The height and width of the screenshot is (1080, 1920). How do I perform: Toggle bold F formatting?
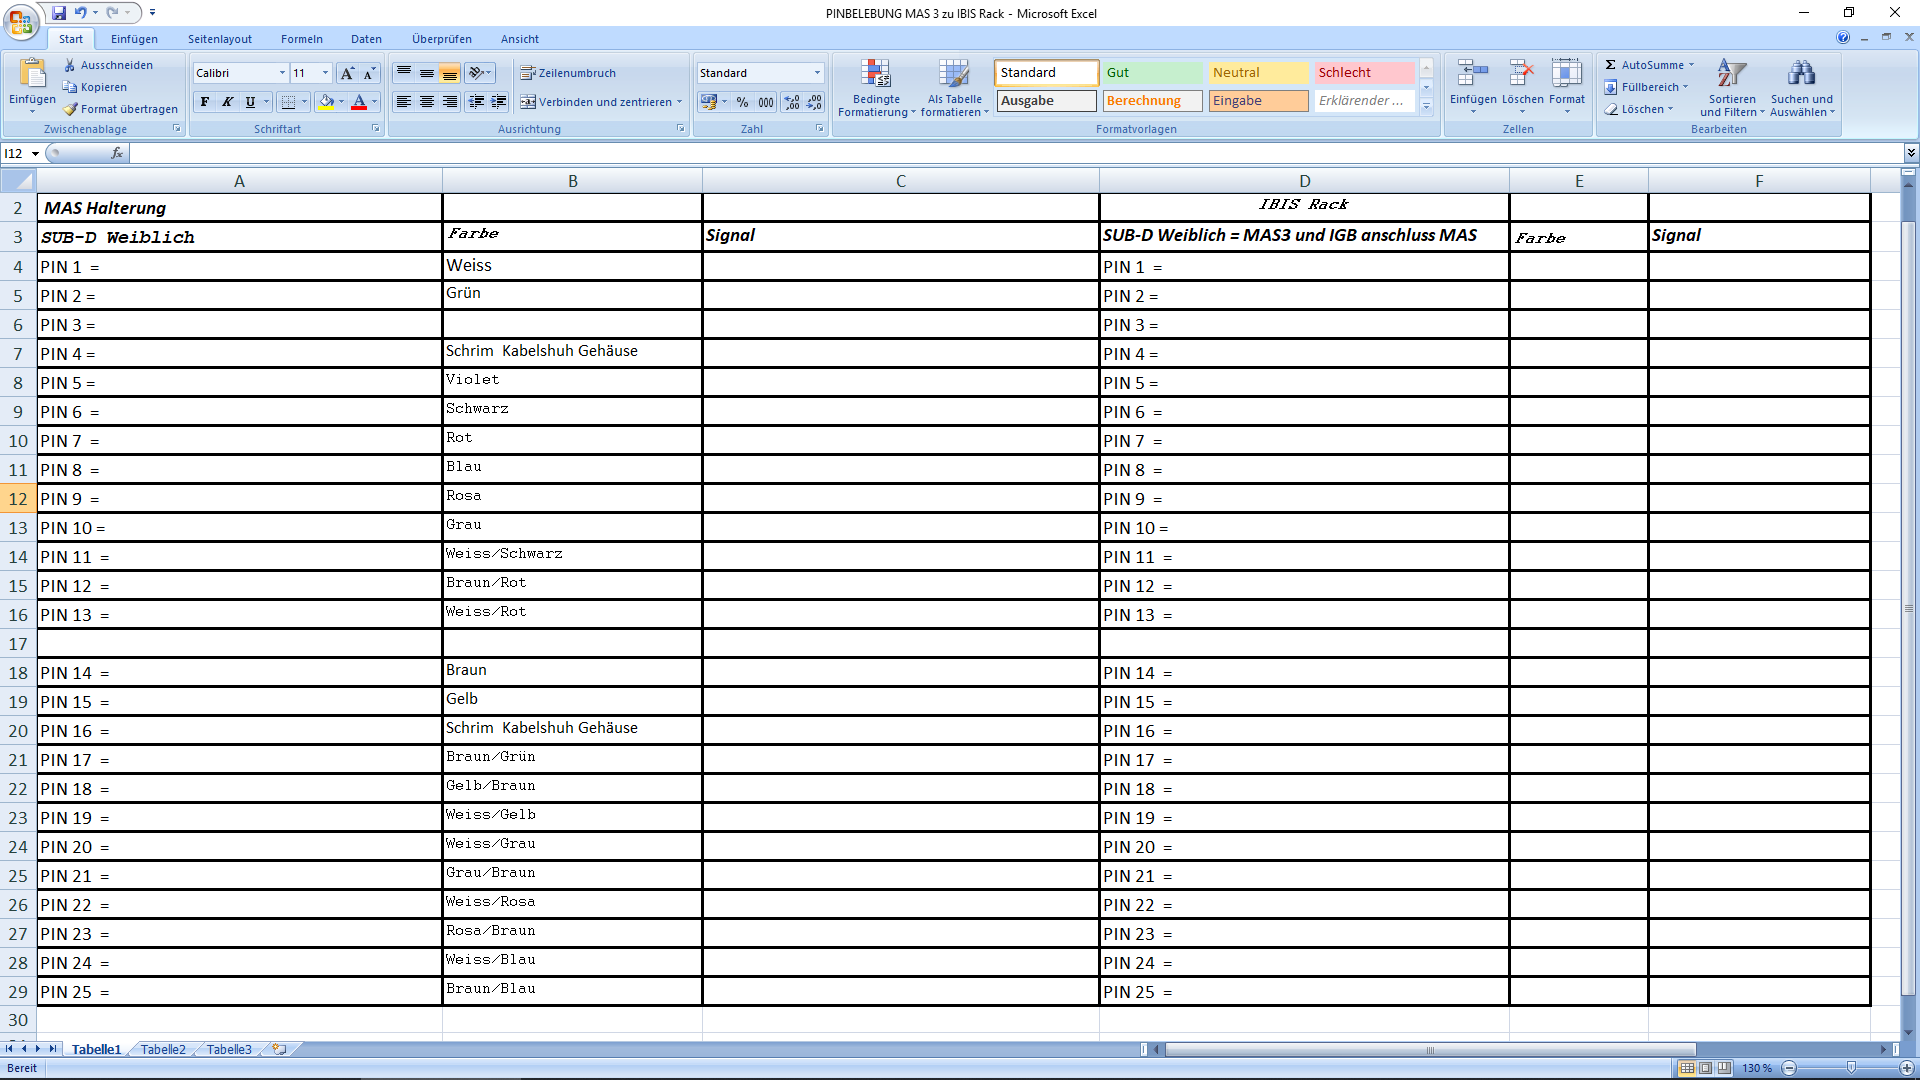click(205, 102)
